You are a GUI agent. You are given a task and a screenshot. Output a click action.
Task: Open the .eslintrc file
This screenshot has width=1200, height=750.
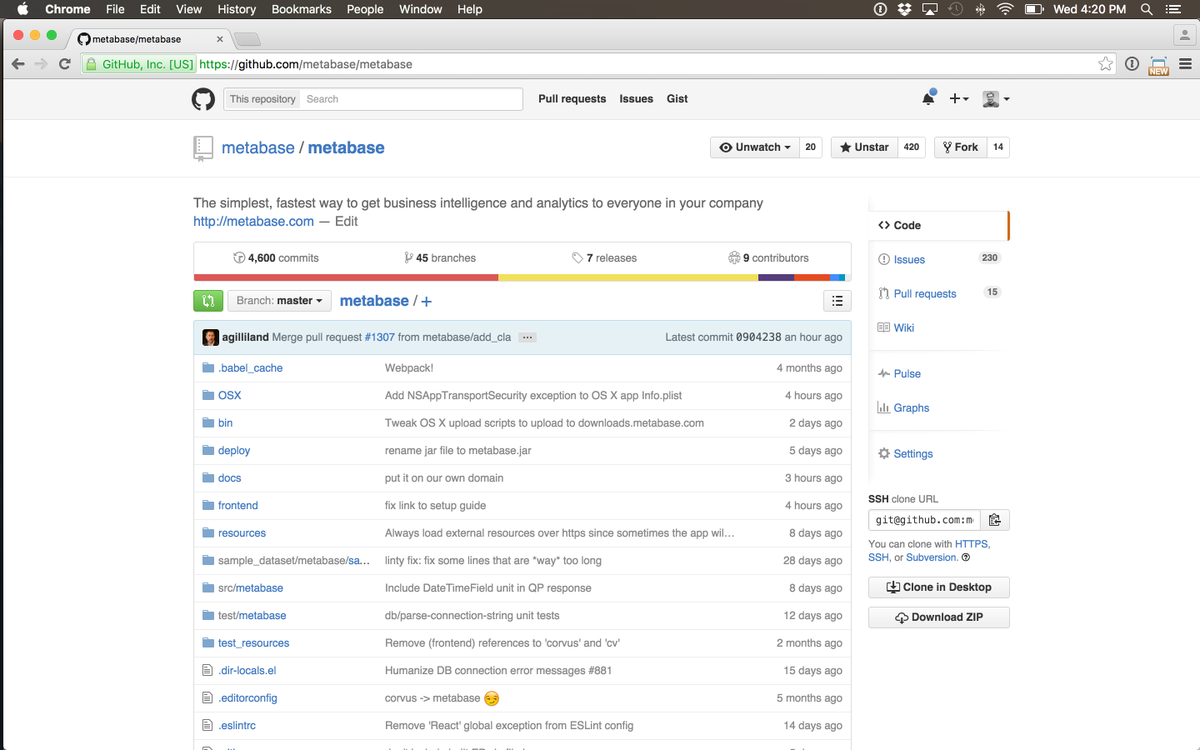[x=236, y=726]
